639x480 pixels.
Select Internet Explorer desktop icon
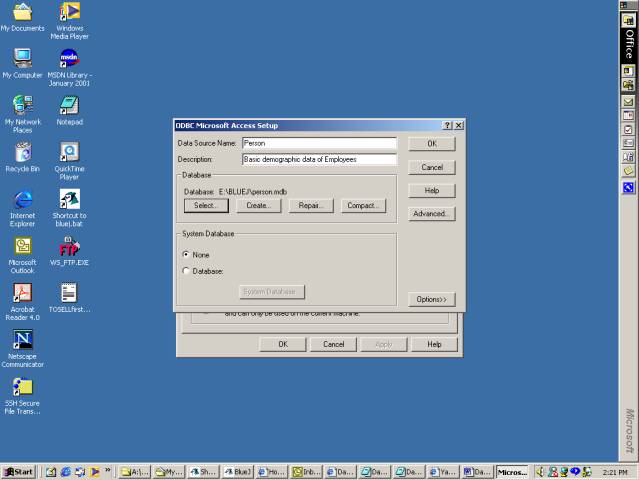[x=22, y=208]
